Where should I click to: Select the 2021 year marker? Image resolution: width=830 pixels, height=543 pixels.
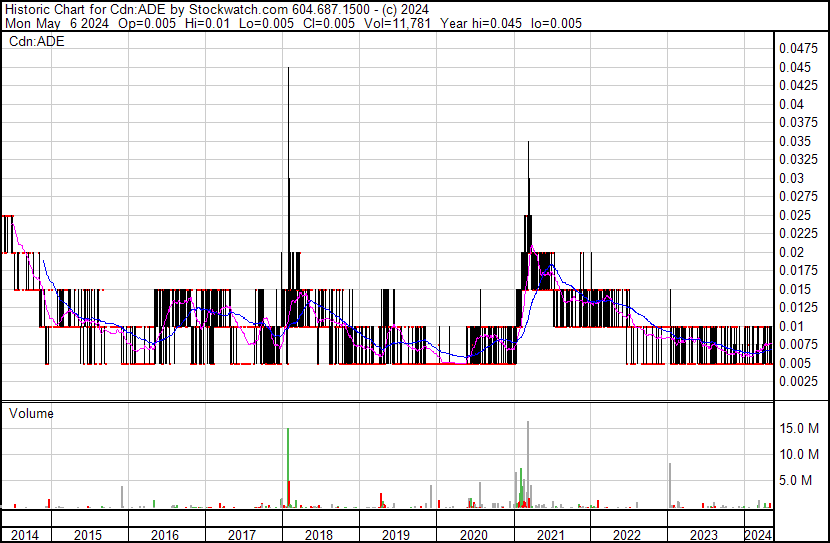(x=551, y=535)
